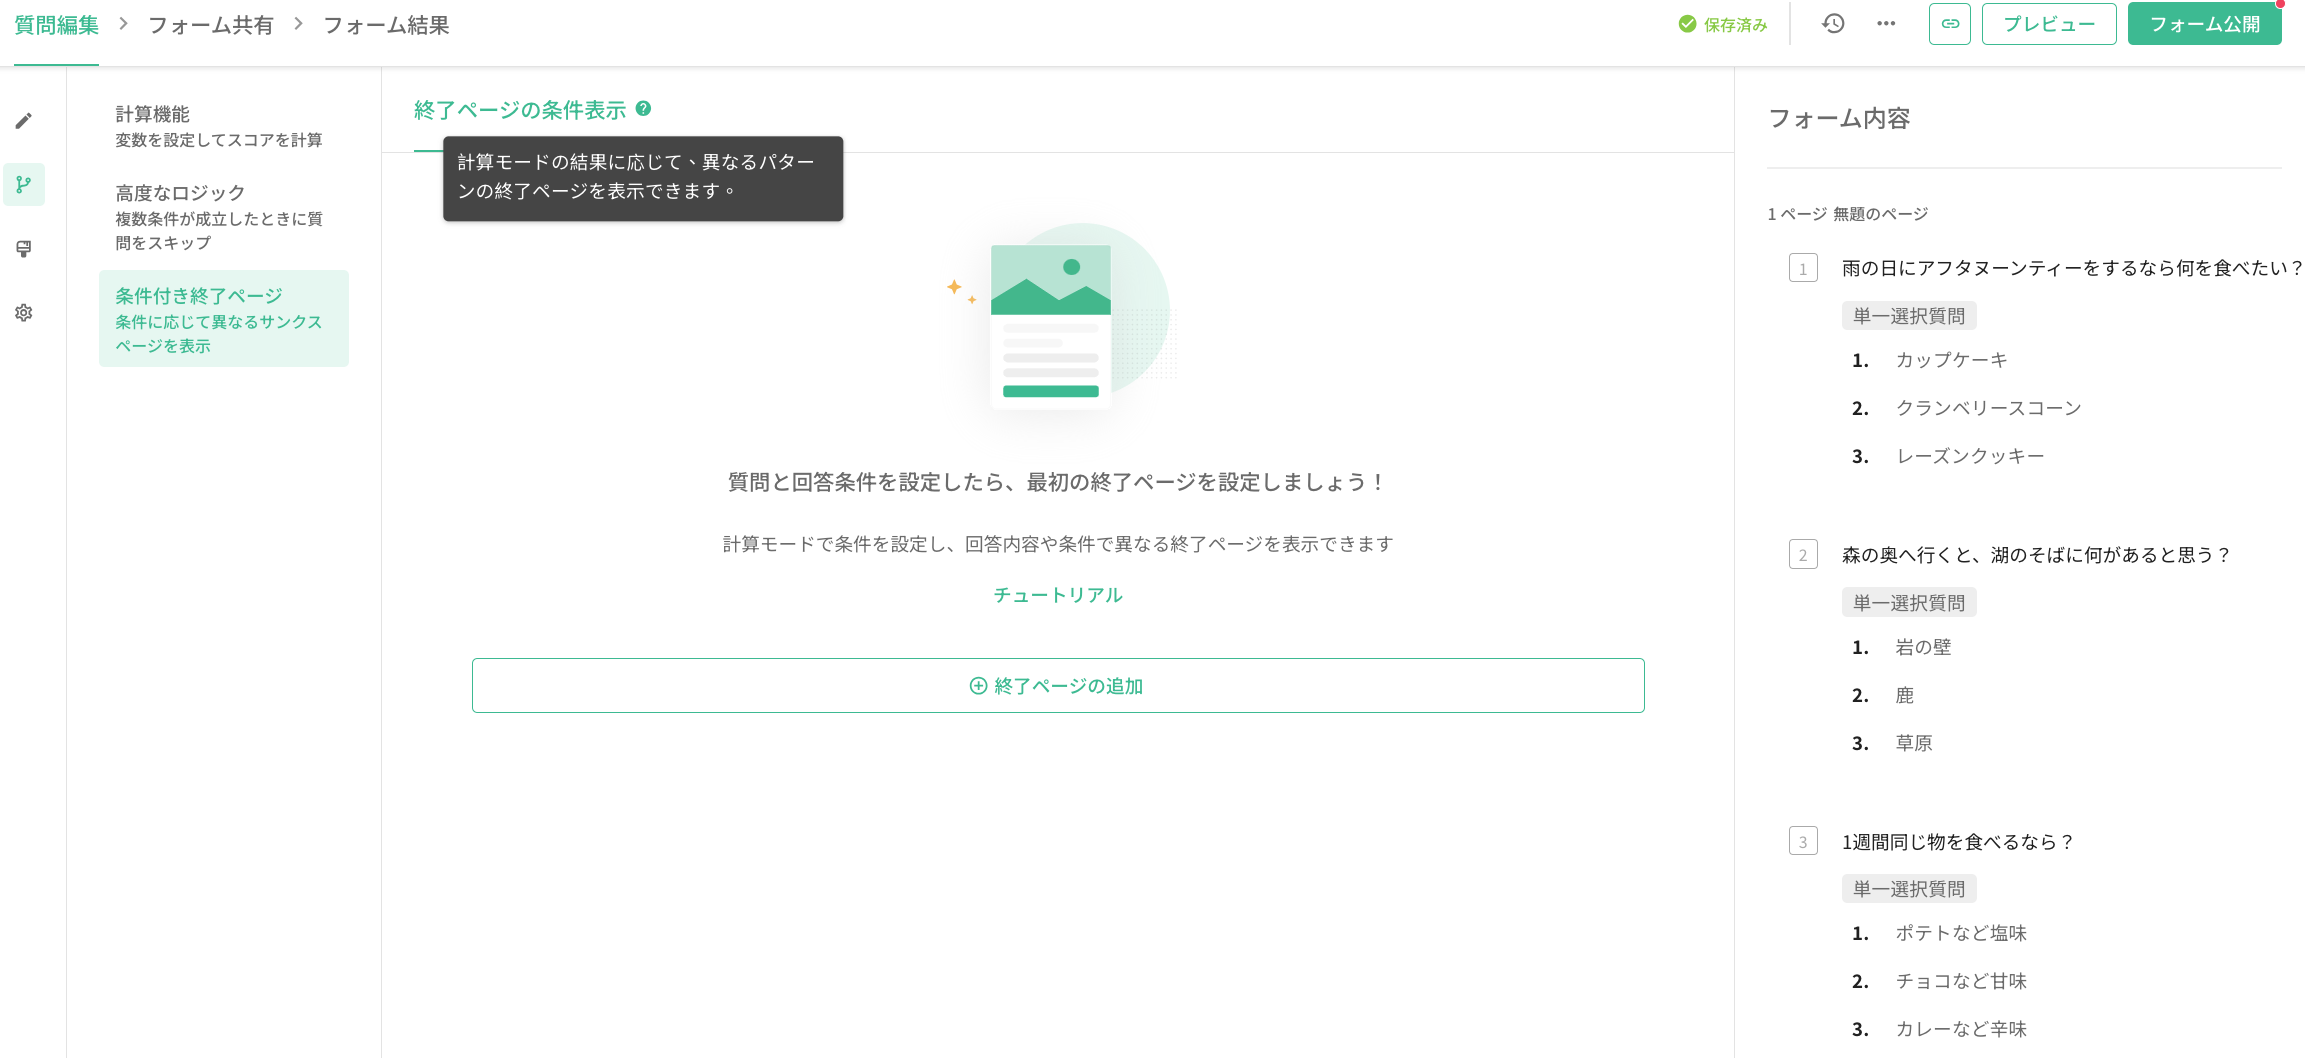Image resolution: width=2305 pixels, height=1058 pixels.
Task: Open the pencil edit icon in sidebar
Action: (24, 121)
